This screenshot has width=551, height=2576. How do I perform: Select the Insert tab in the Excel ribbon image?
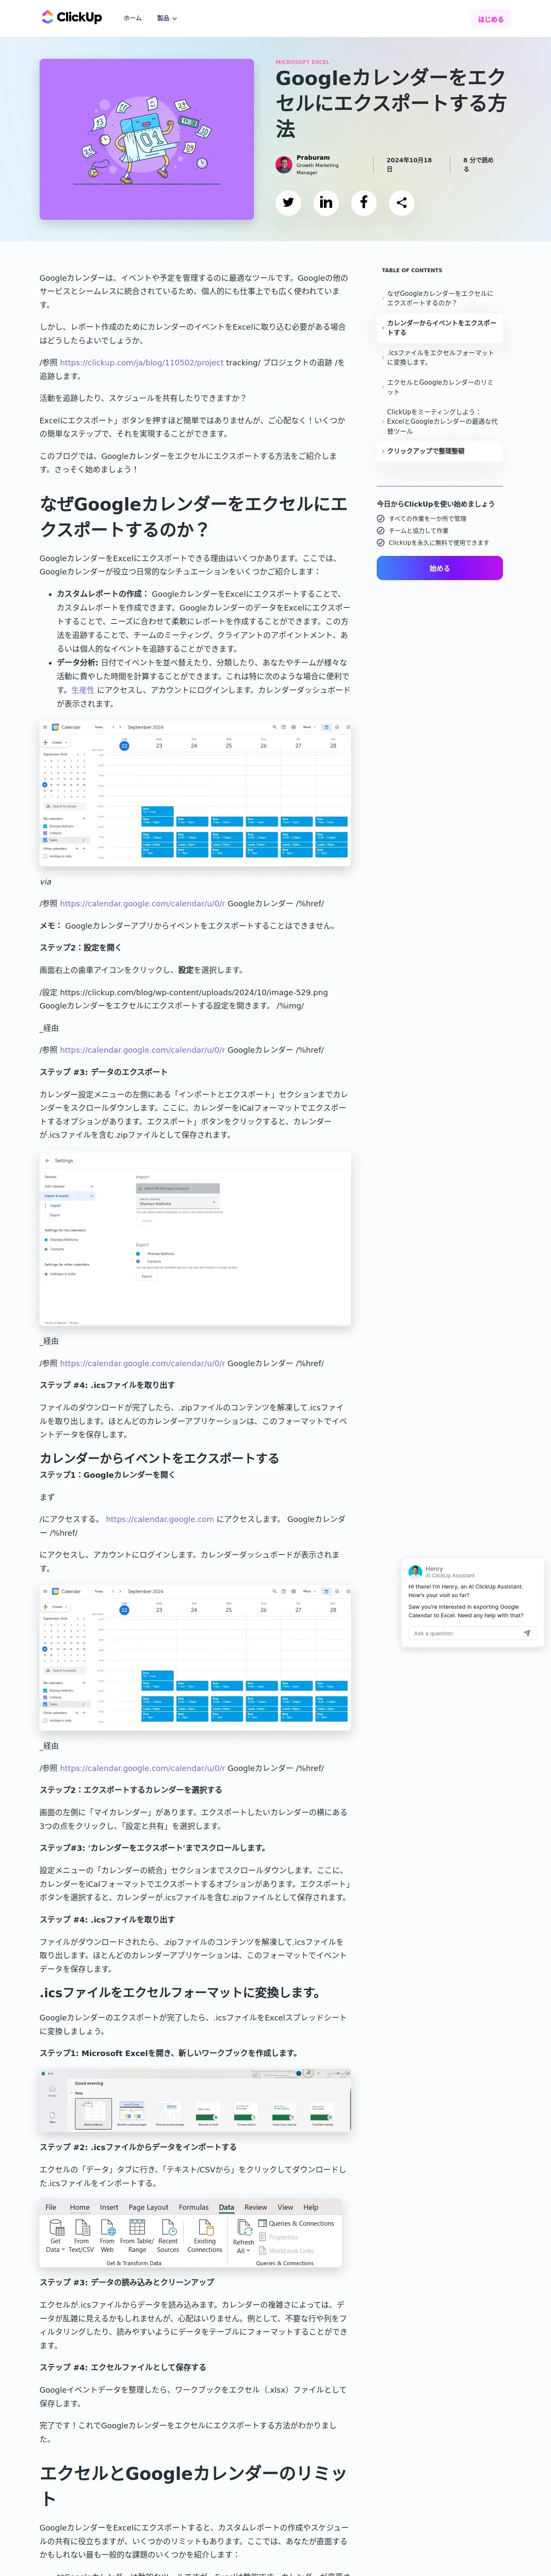109,2207
